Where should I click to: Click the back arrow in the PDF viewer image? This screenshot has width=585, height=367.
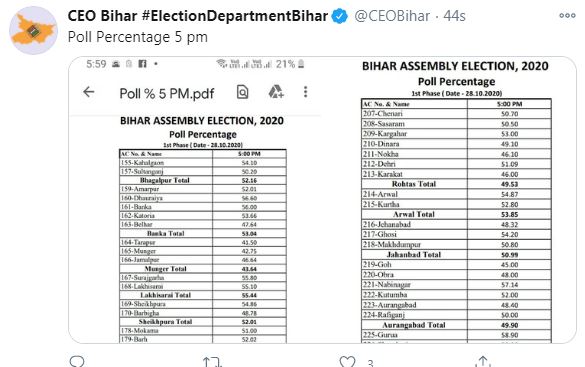pyautogui.click(x=89, y=92)
